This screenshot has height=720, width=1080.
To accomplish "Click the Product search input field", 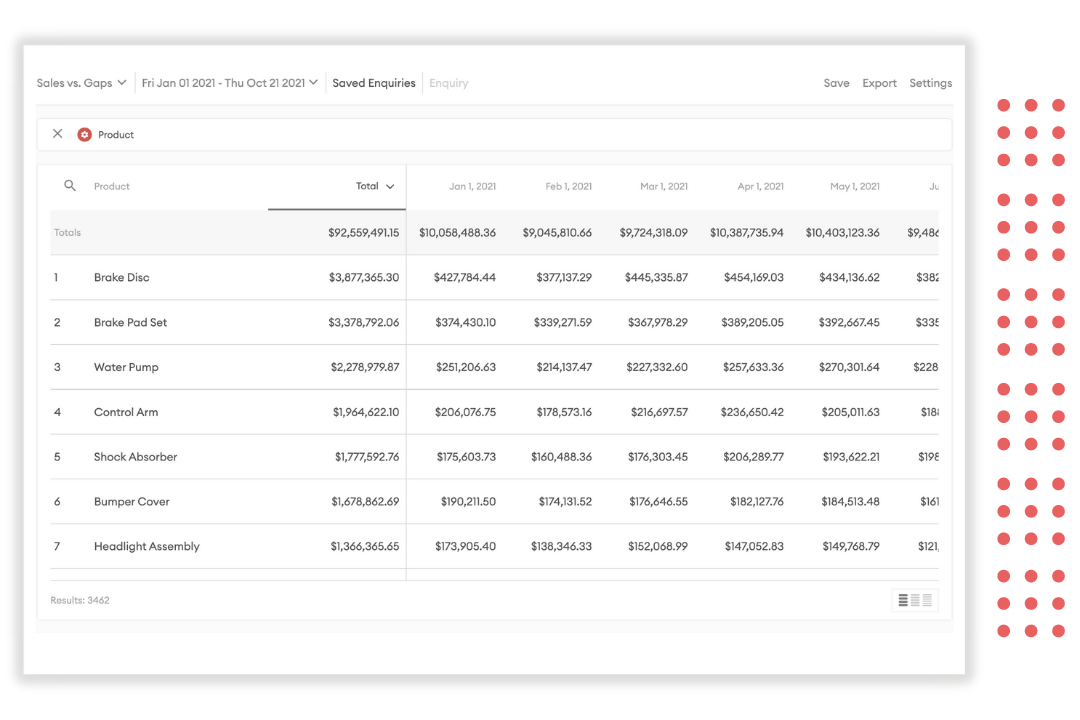I will point(150,186).
